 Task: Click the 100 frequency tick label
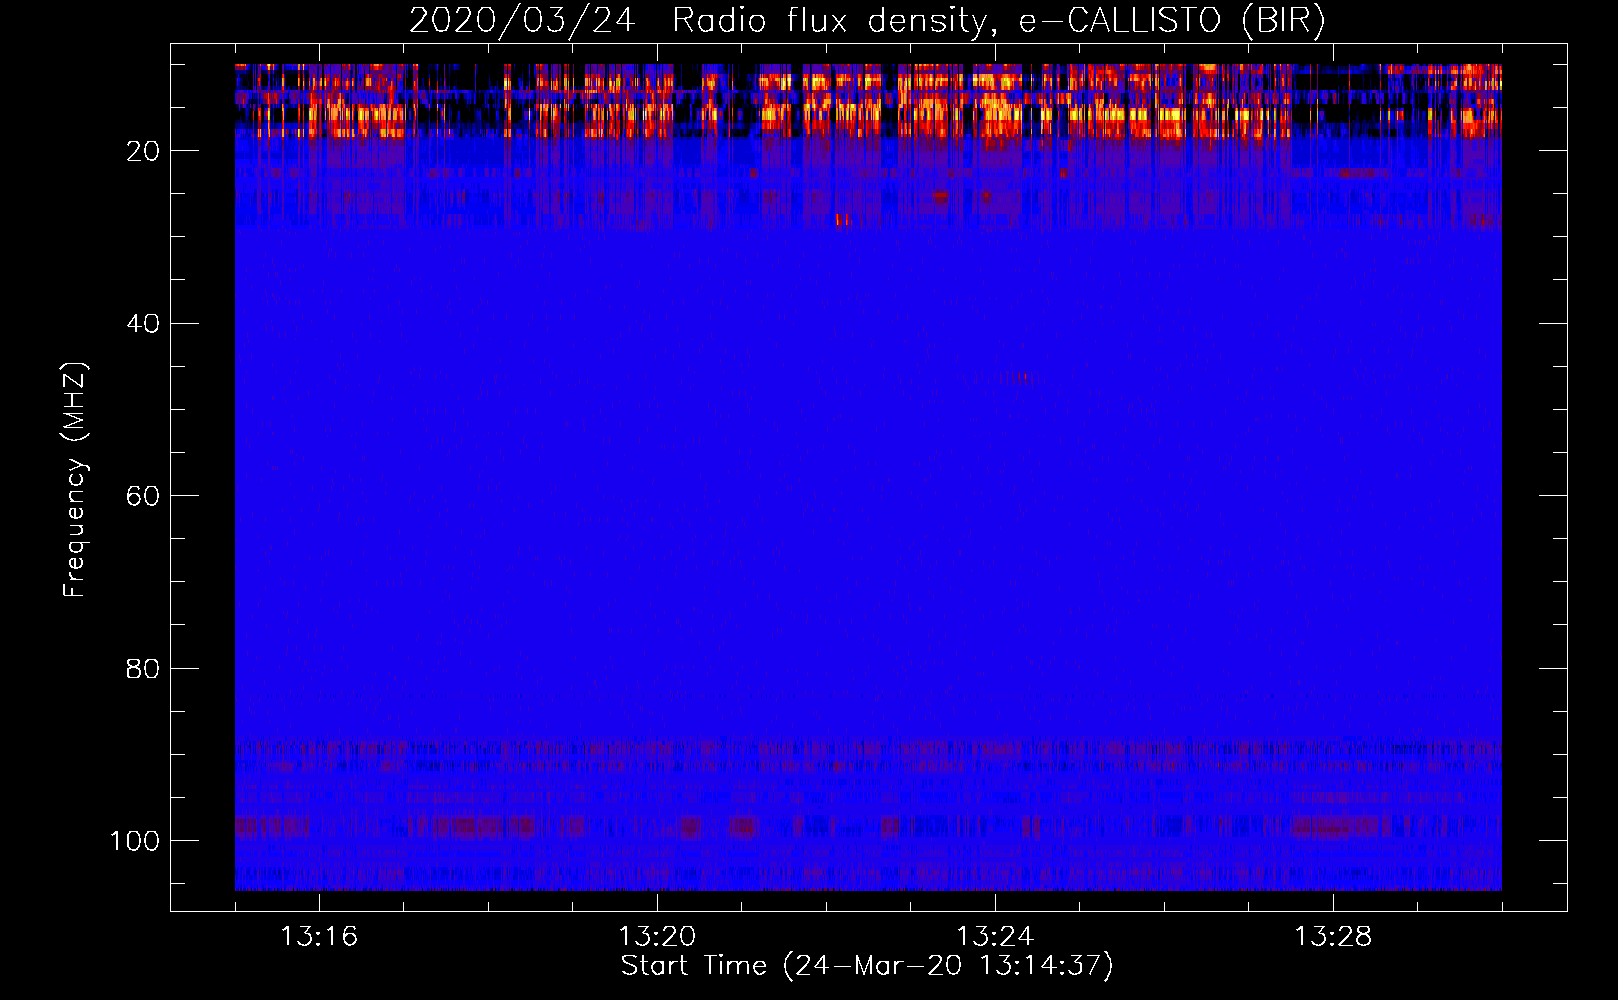point(135,841)
